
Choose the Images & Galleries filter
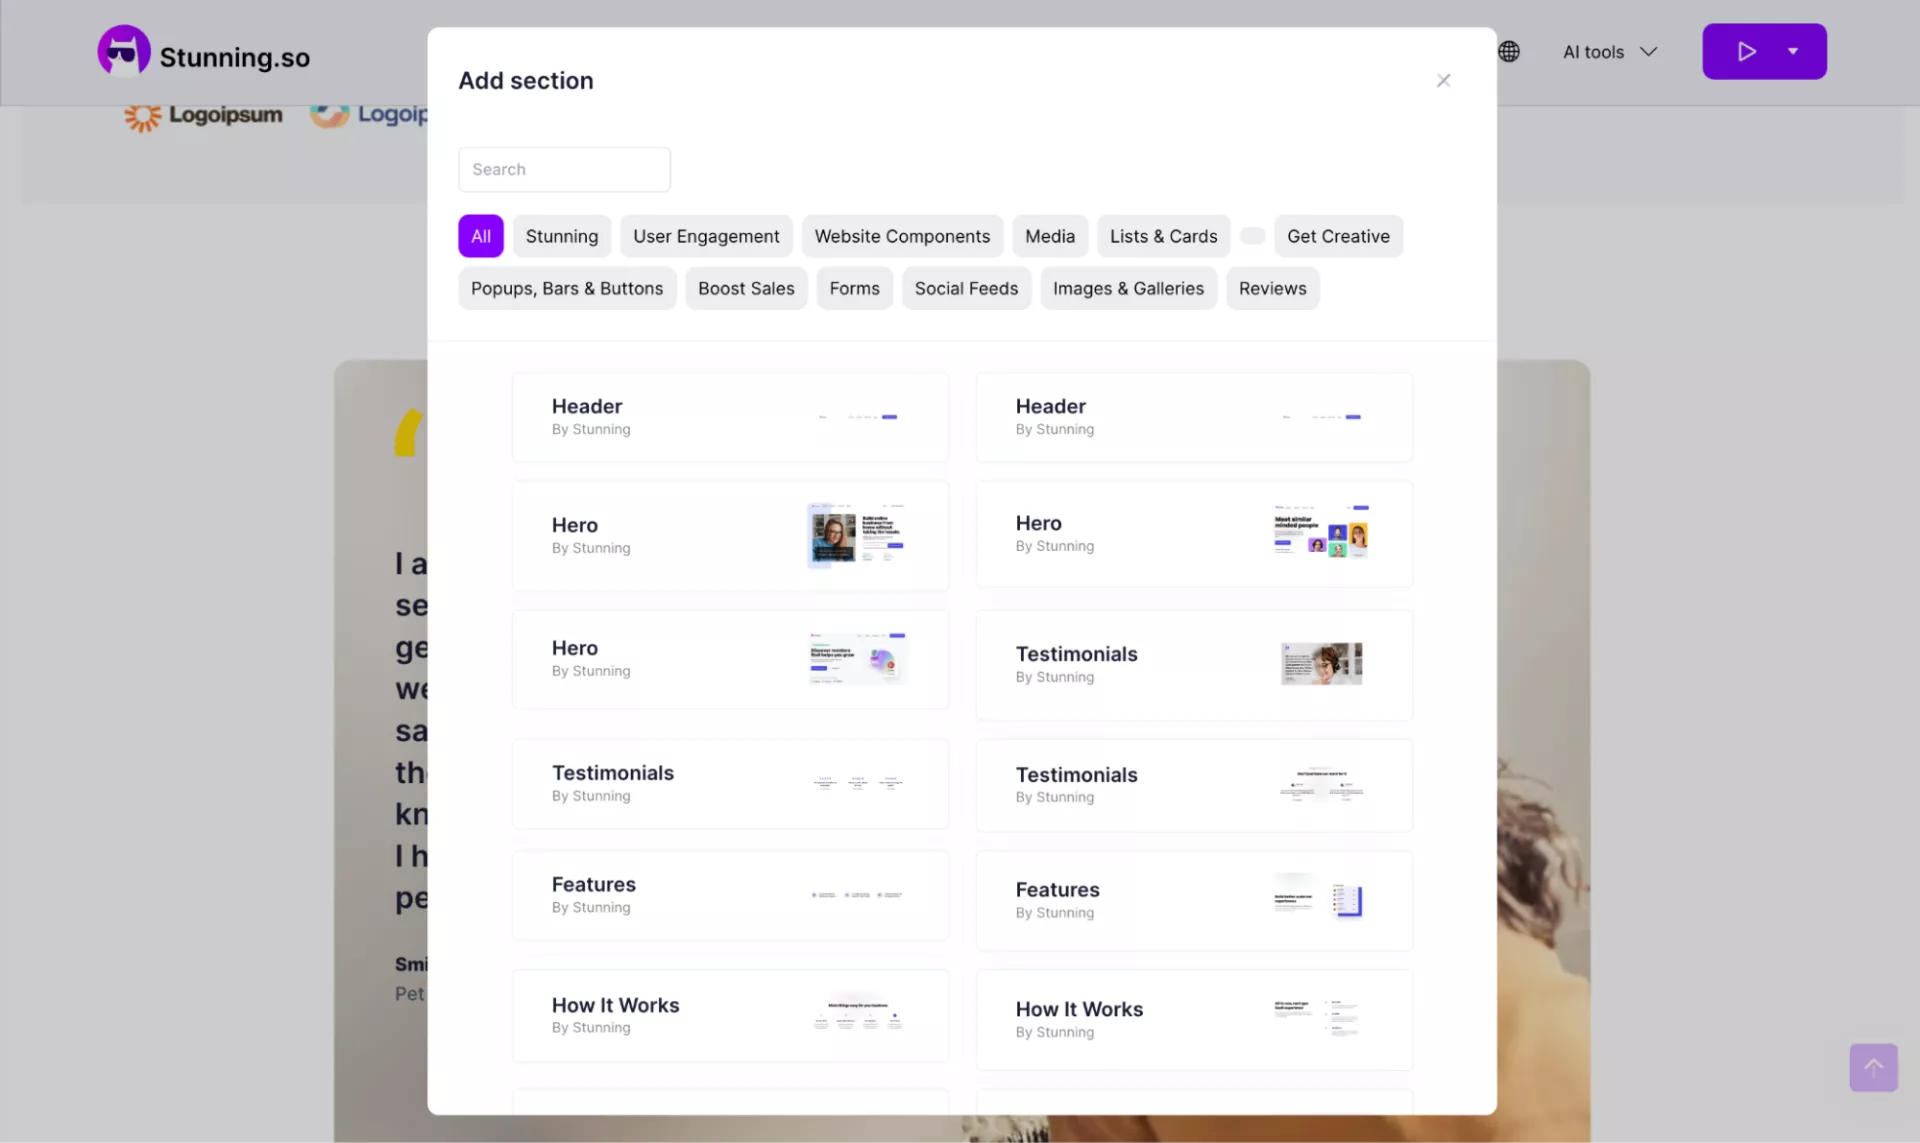[1128, 289]
